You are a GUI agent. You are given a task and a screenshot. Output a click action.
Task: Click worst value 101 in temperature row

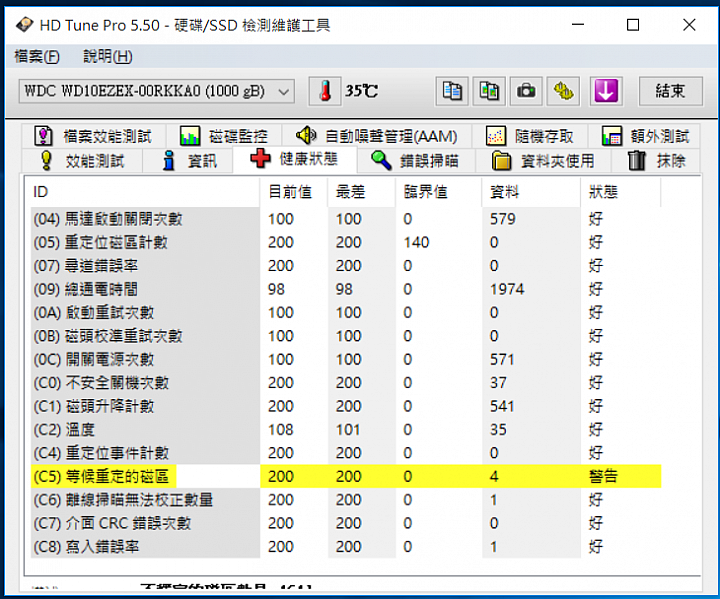(x=348, y=429)
